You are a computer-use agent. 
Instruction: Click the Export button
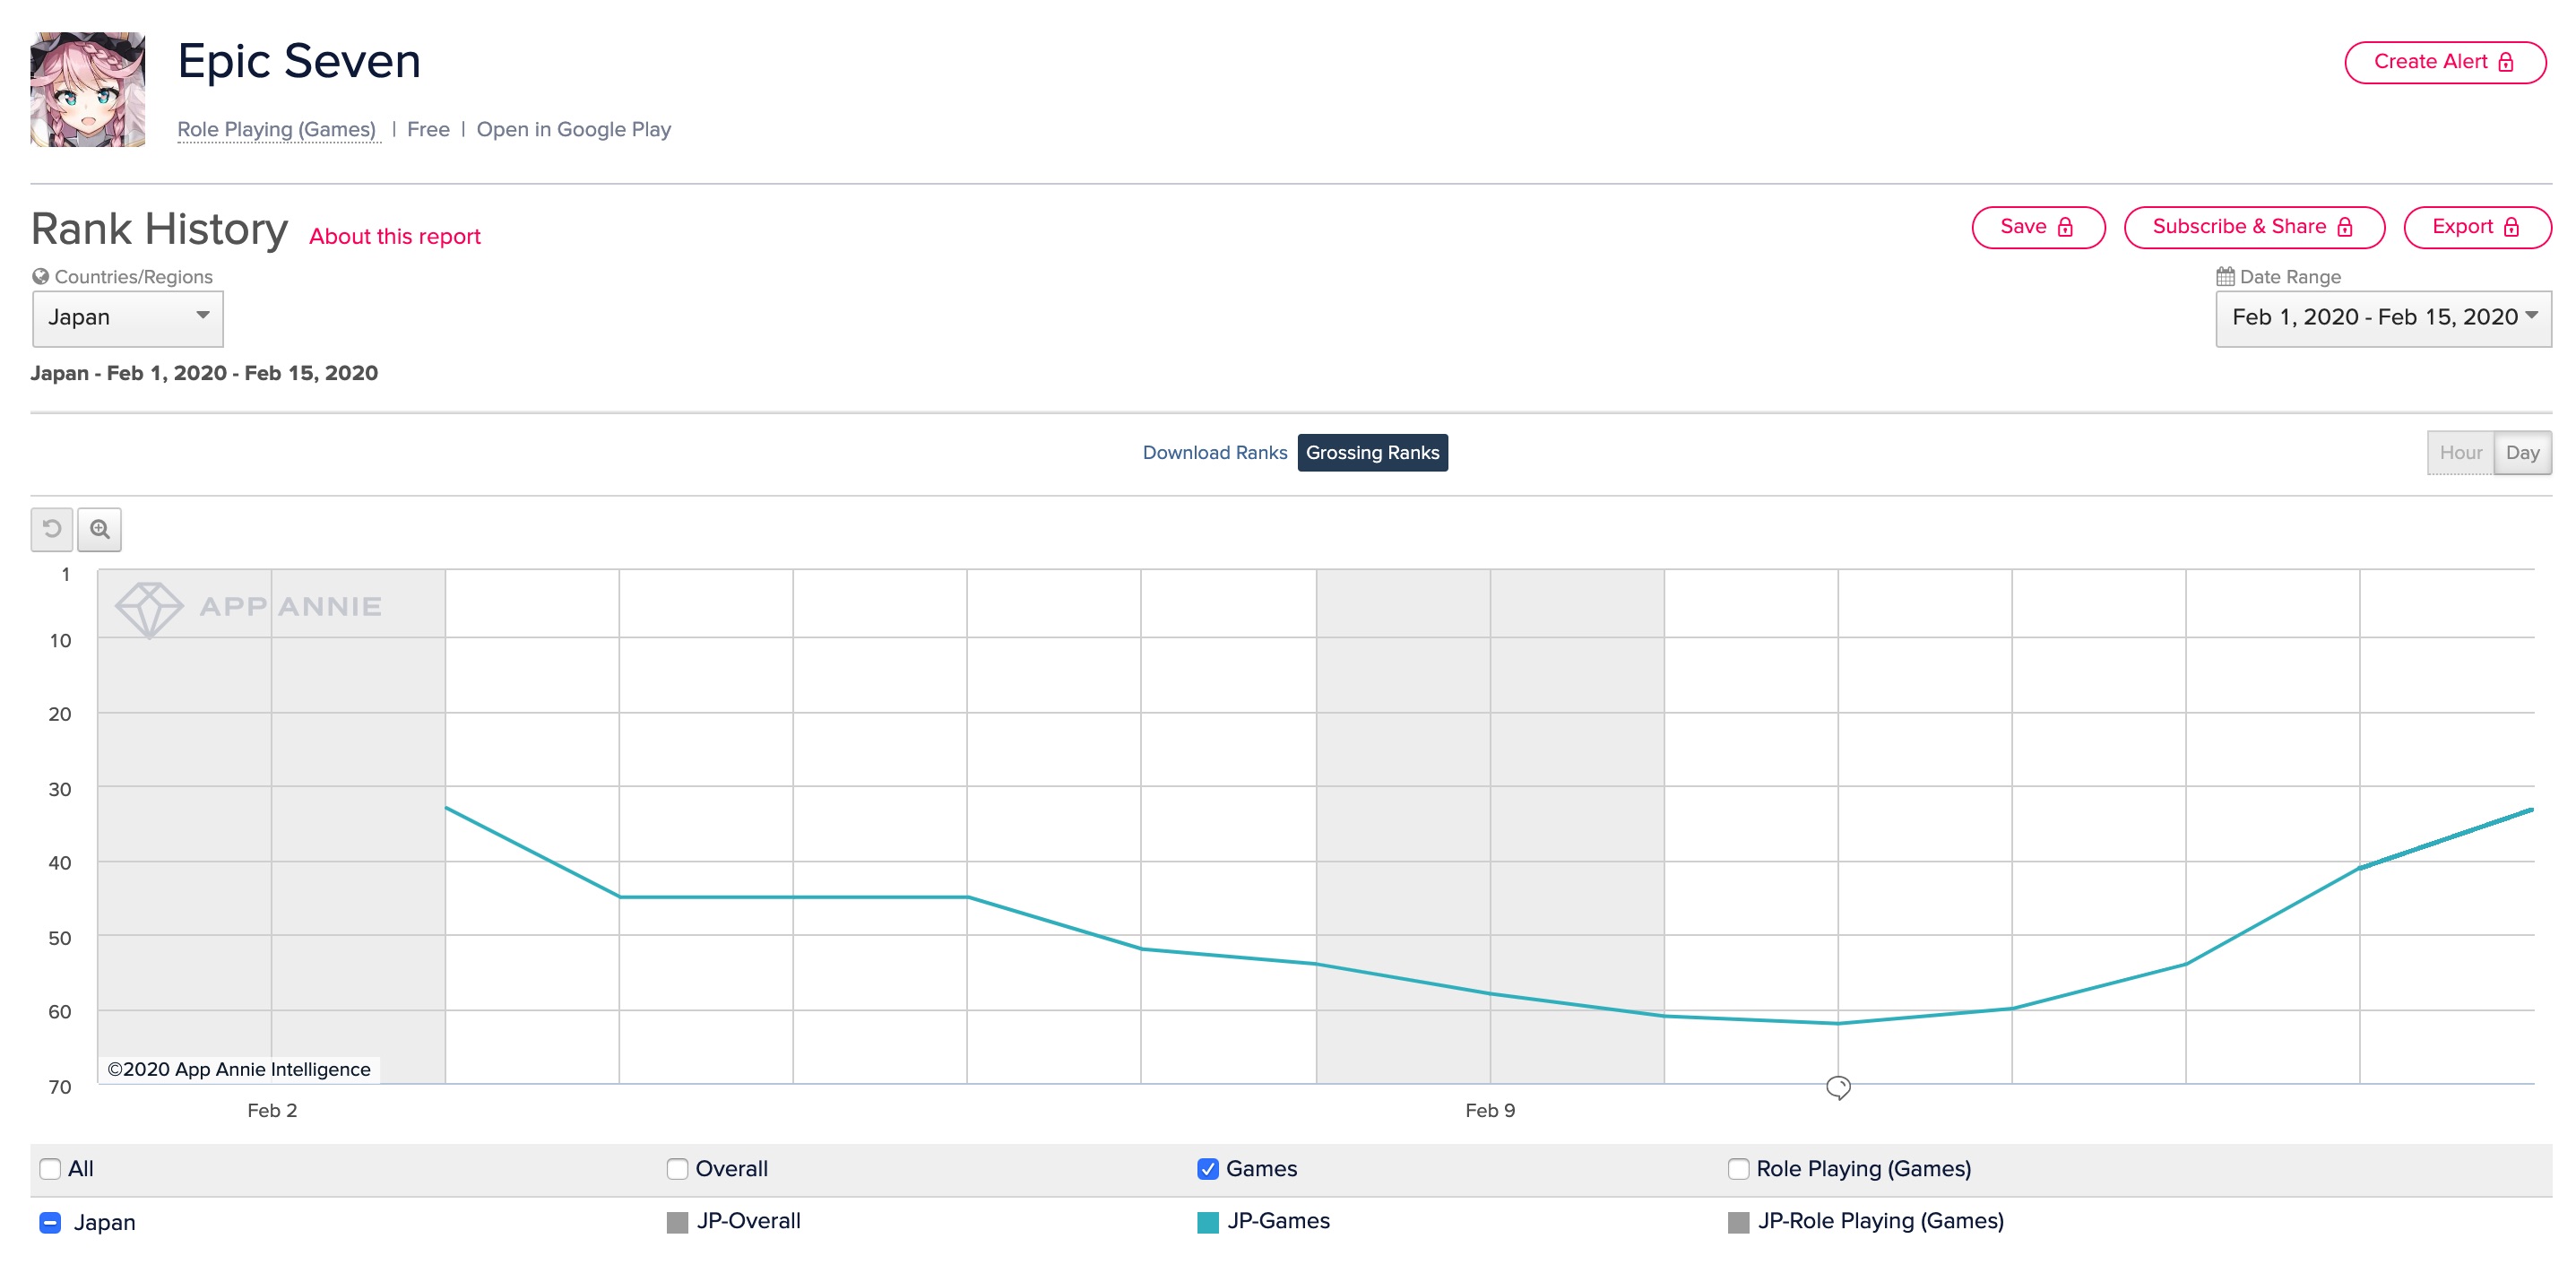(2477, 227)
